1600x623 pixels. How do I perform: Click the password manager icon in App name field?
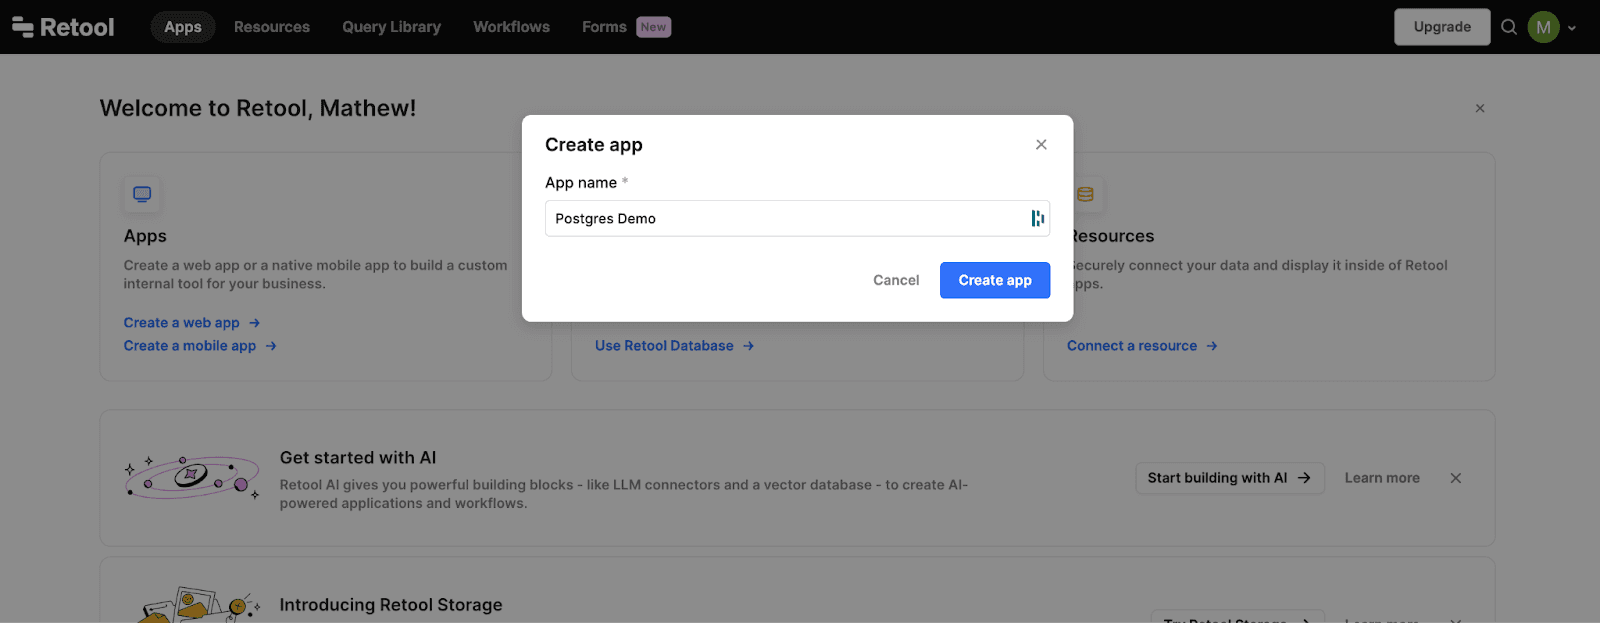(1037, 218)
